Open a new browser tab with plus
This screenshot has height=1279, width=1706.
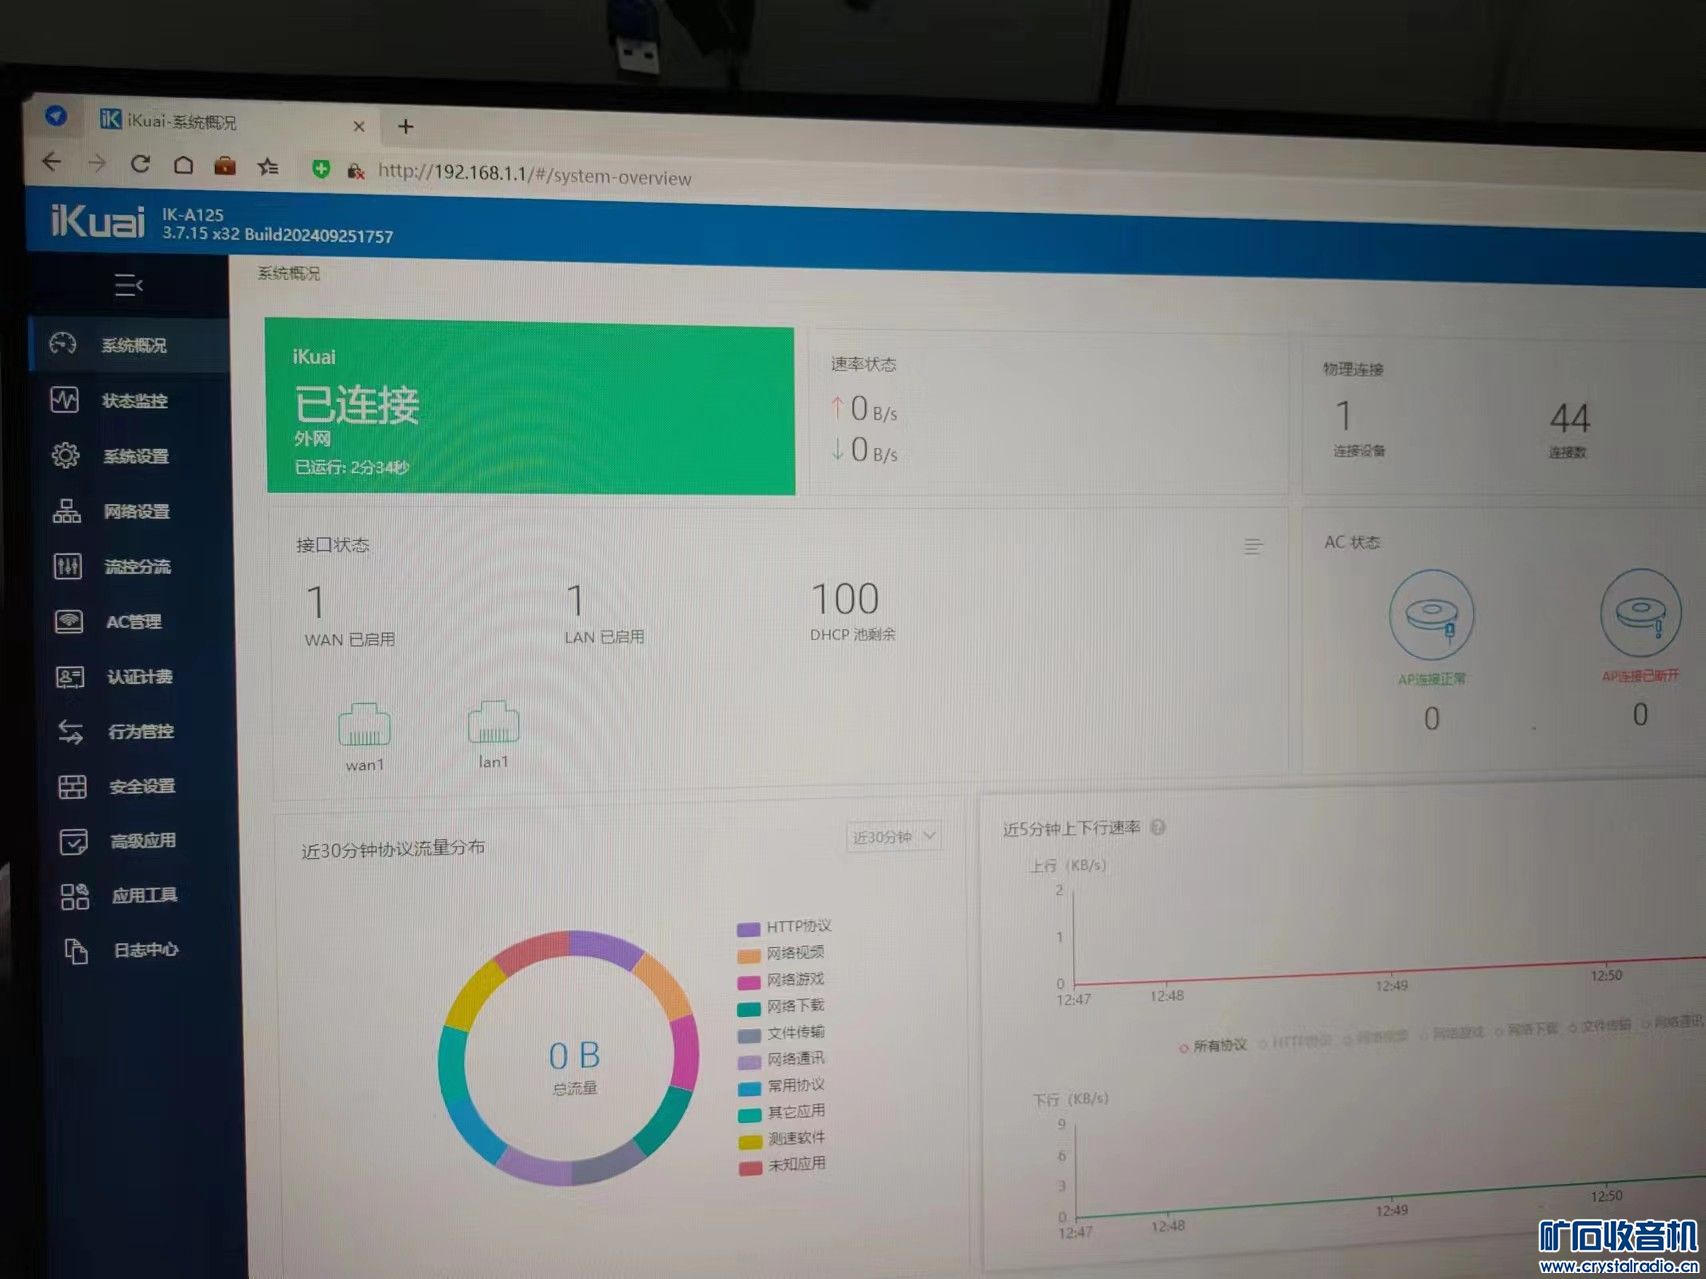click(x=405, y=126)
